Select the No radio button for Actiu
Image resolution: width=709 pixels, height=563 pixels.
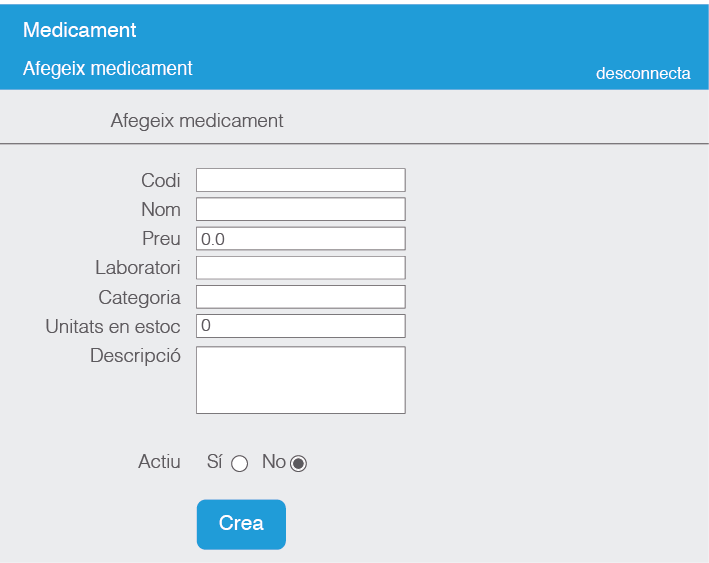click(298, 464)
